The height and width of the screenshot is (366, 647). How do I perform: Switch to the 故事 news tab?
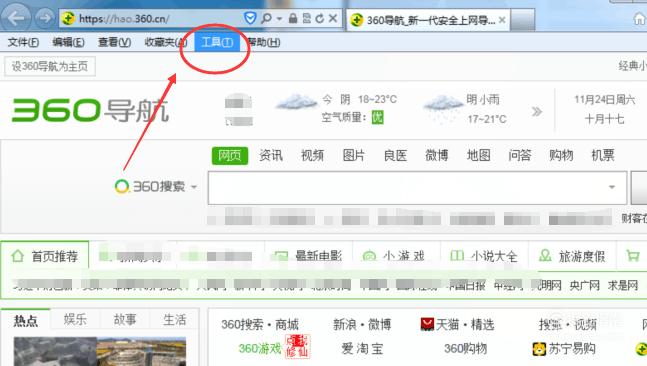[x=125, y=320]
